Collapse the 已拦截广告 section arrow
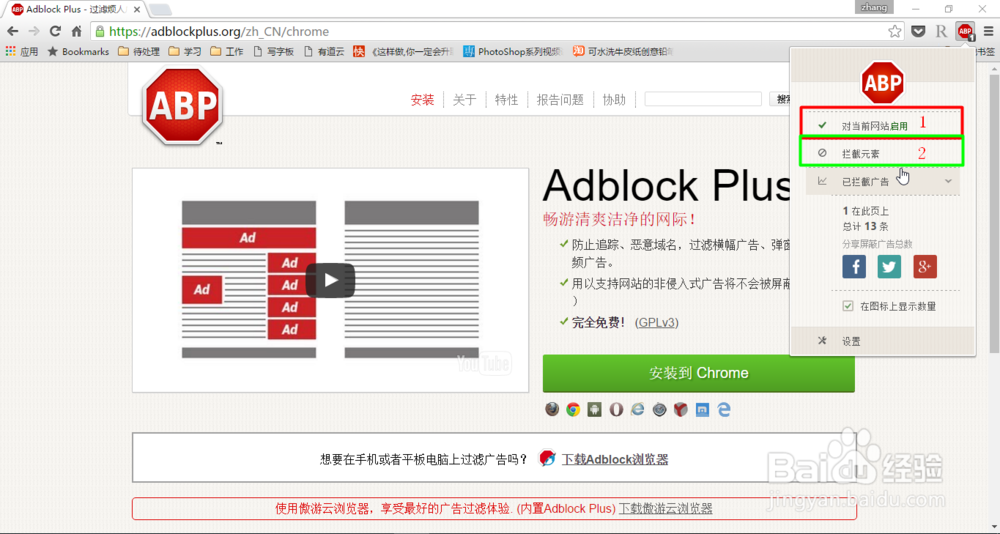The image size is (1000, 534). (948, 181)
